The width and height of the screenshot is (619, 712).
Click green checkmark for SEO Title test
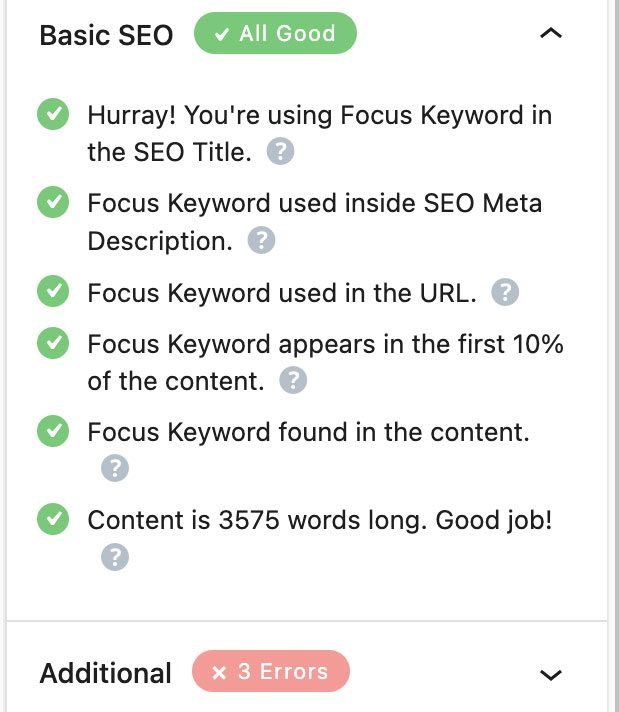pyautogui.click(x=53, y=115)
